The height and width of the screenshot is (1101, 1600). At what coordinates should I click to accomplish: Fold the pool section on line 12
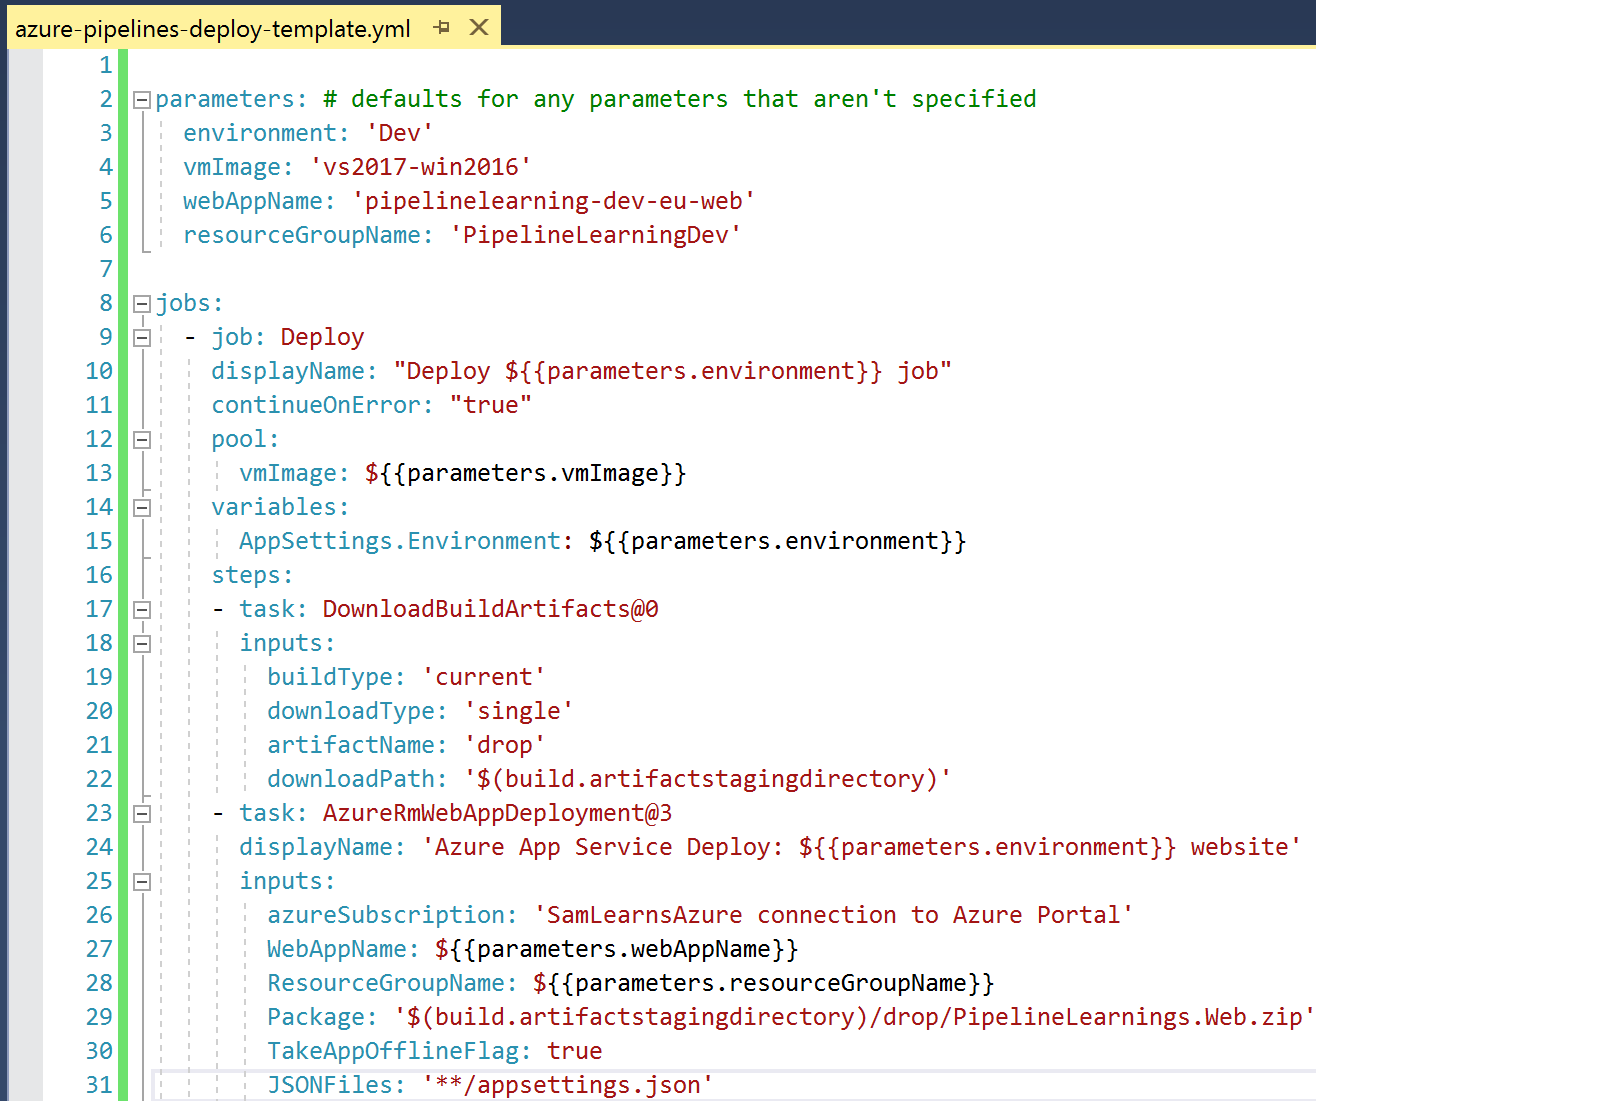142,440
